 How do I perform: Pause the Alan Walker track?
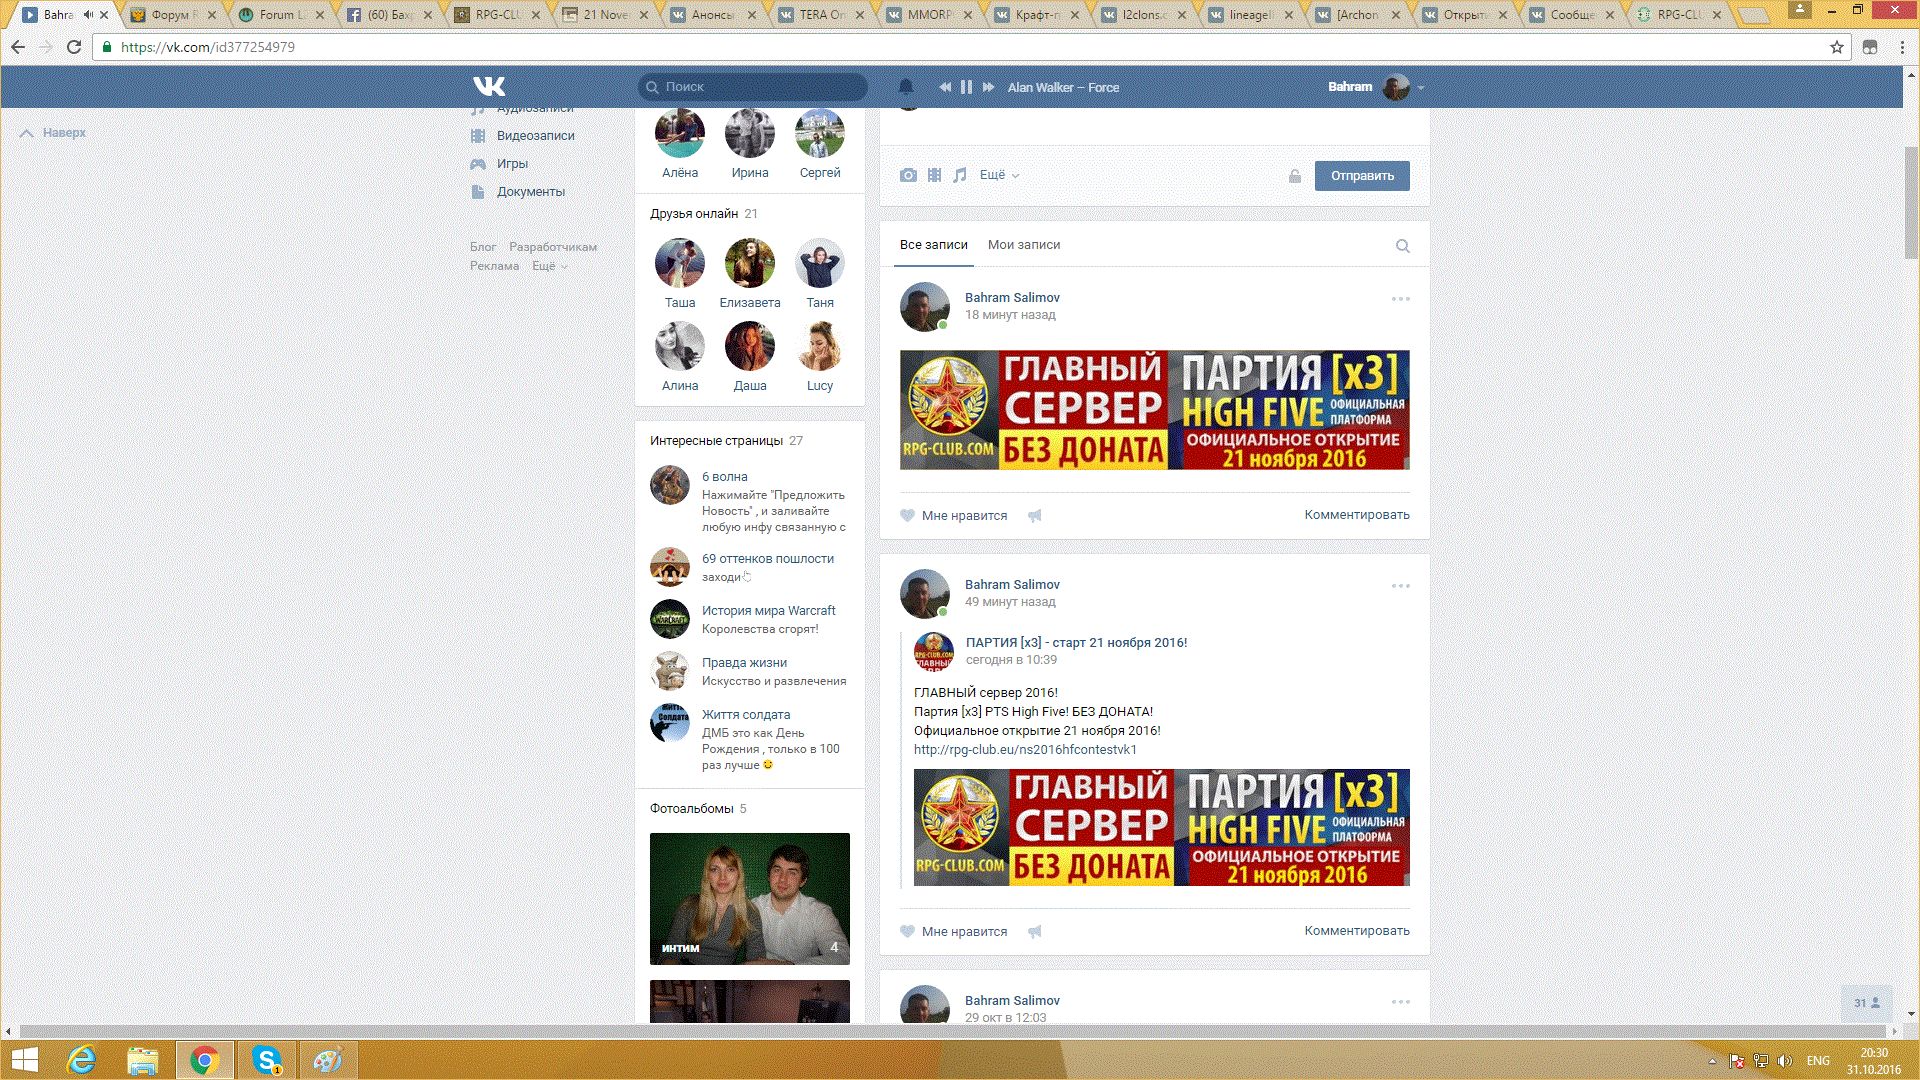click(x=966, y=87)
